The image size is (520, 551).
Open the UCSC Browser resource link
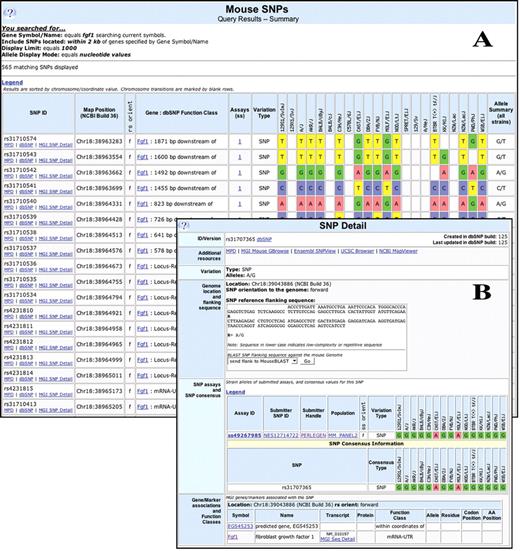pos(357,251)
